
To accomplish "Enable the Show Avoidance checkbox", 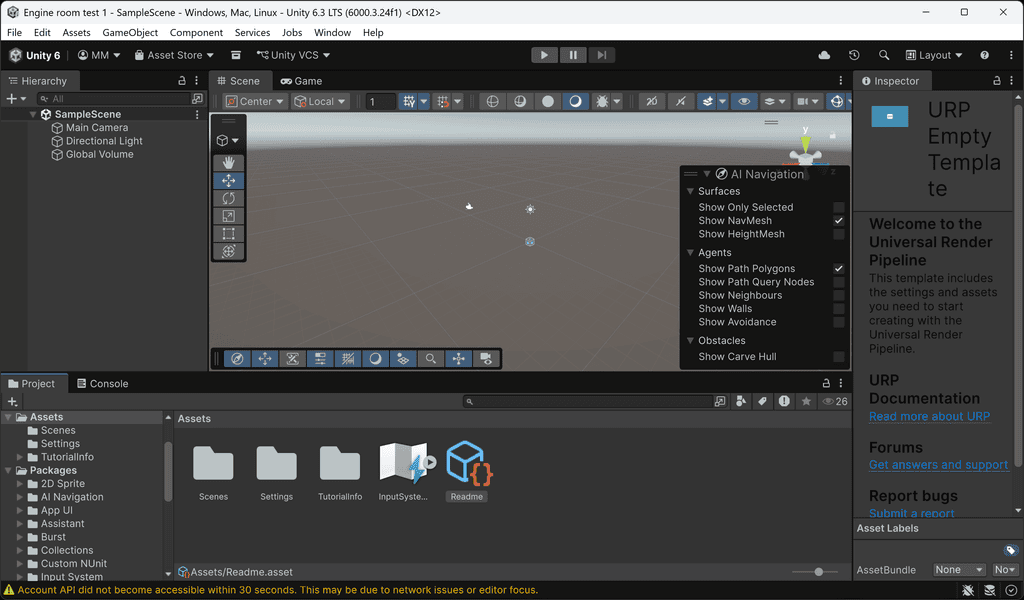I will click(x=839, y=322).
